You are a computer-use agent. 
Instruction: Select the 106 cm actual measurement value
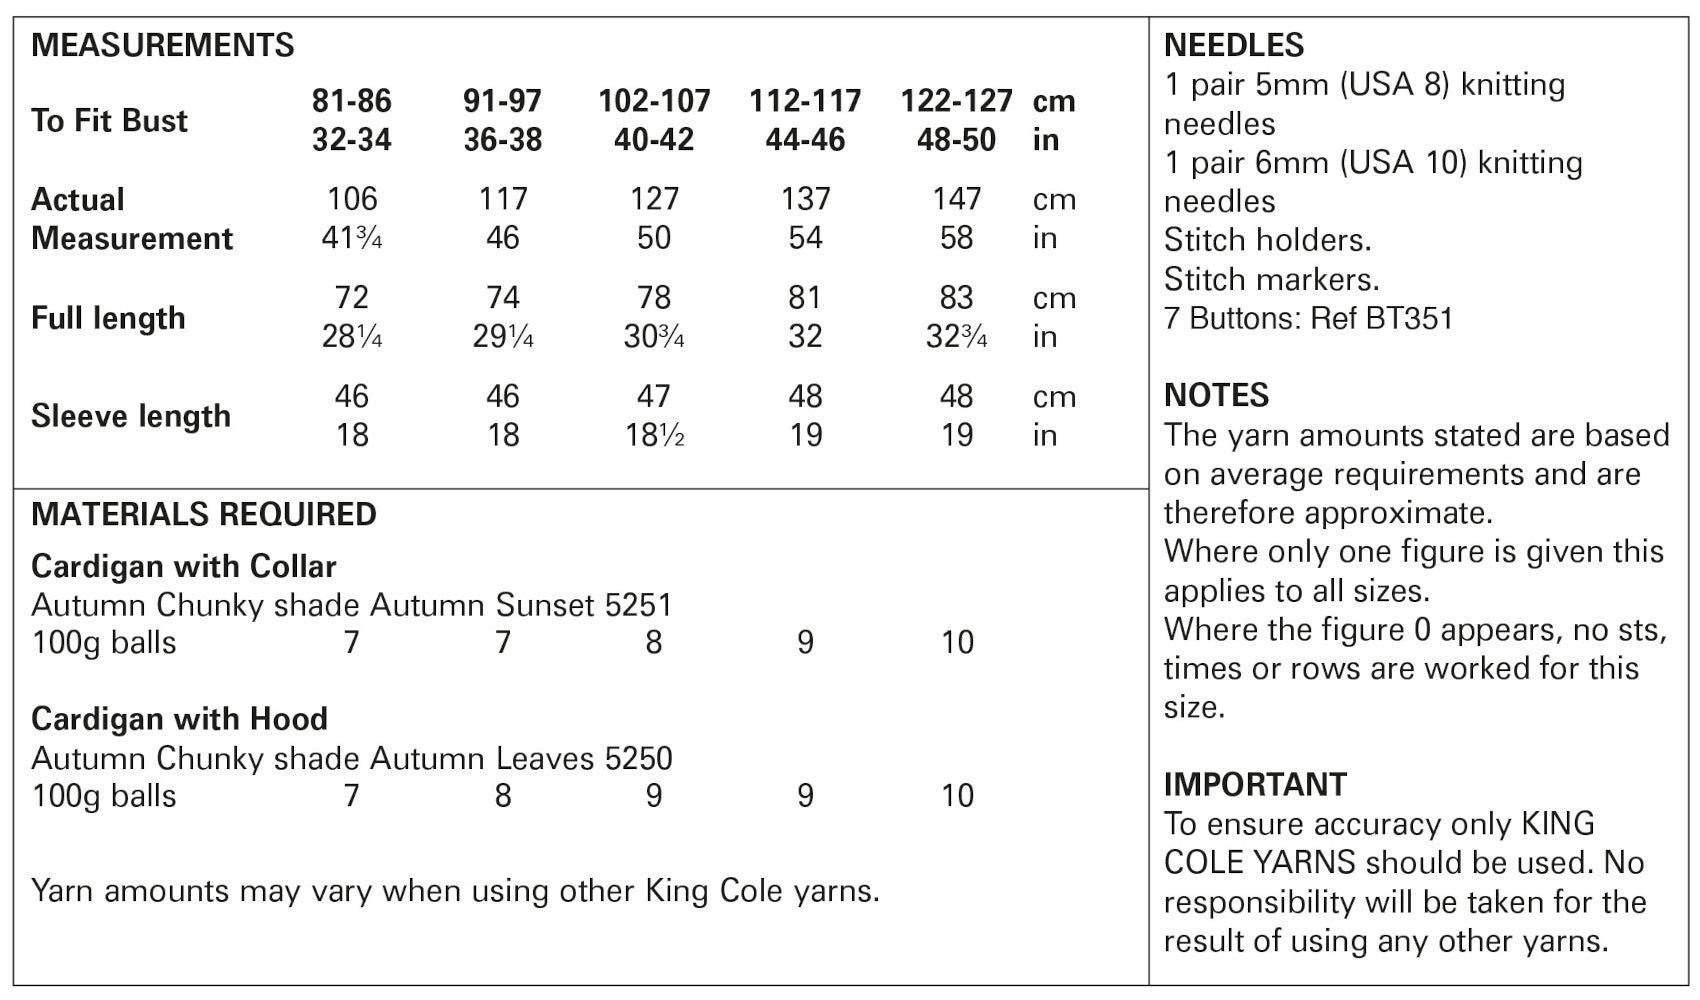pos(352,199)
